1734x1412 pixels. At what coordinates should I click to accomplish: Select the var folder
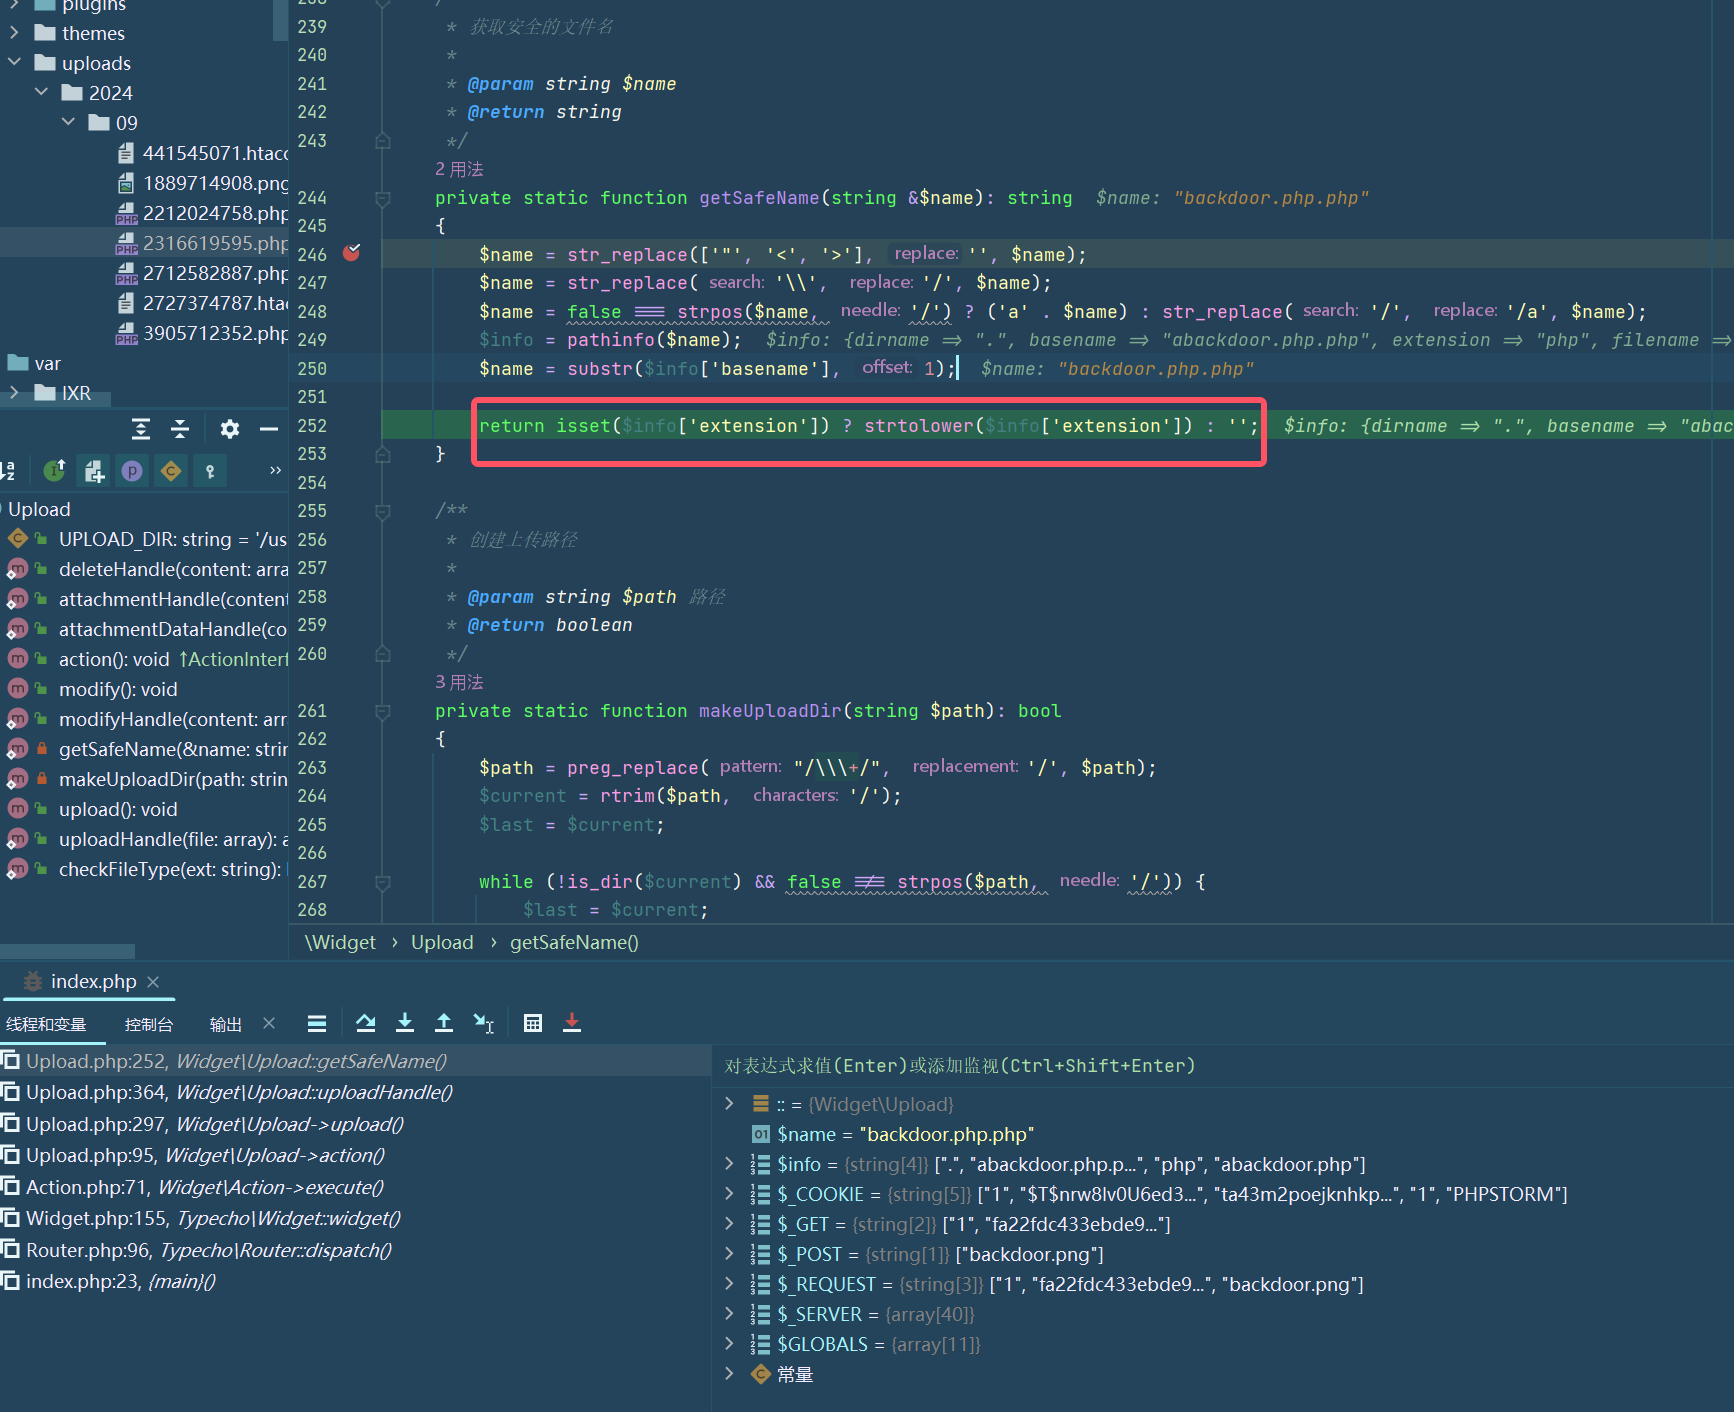pos(47,363)
